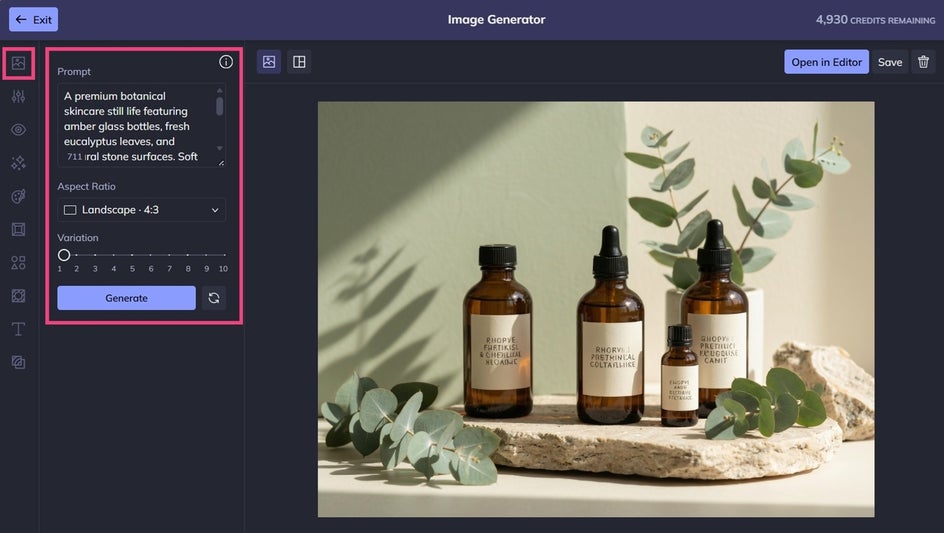Click the 'Variation' label
944x533 pixels.
(x=78, y=237)
